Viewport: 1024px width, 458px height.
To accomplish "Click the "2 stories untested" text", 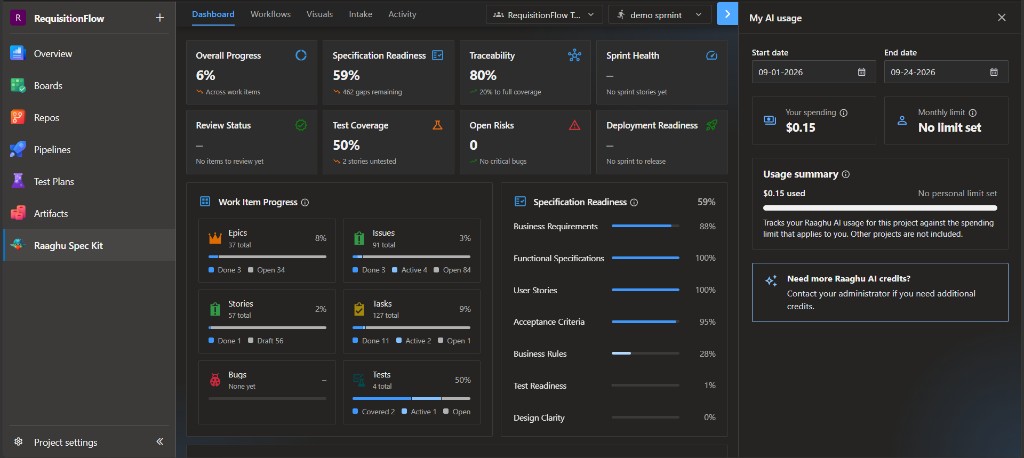I will pyautogui.click(x=369, y=161).
